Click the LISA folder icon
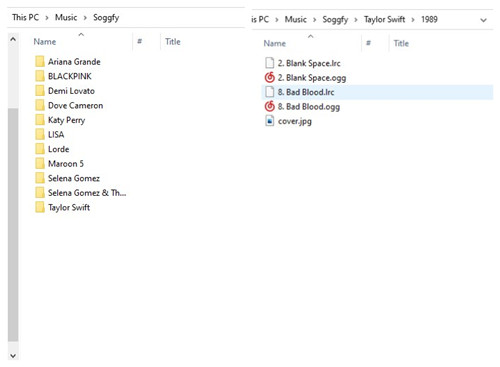 click(x=40, y=134)
